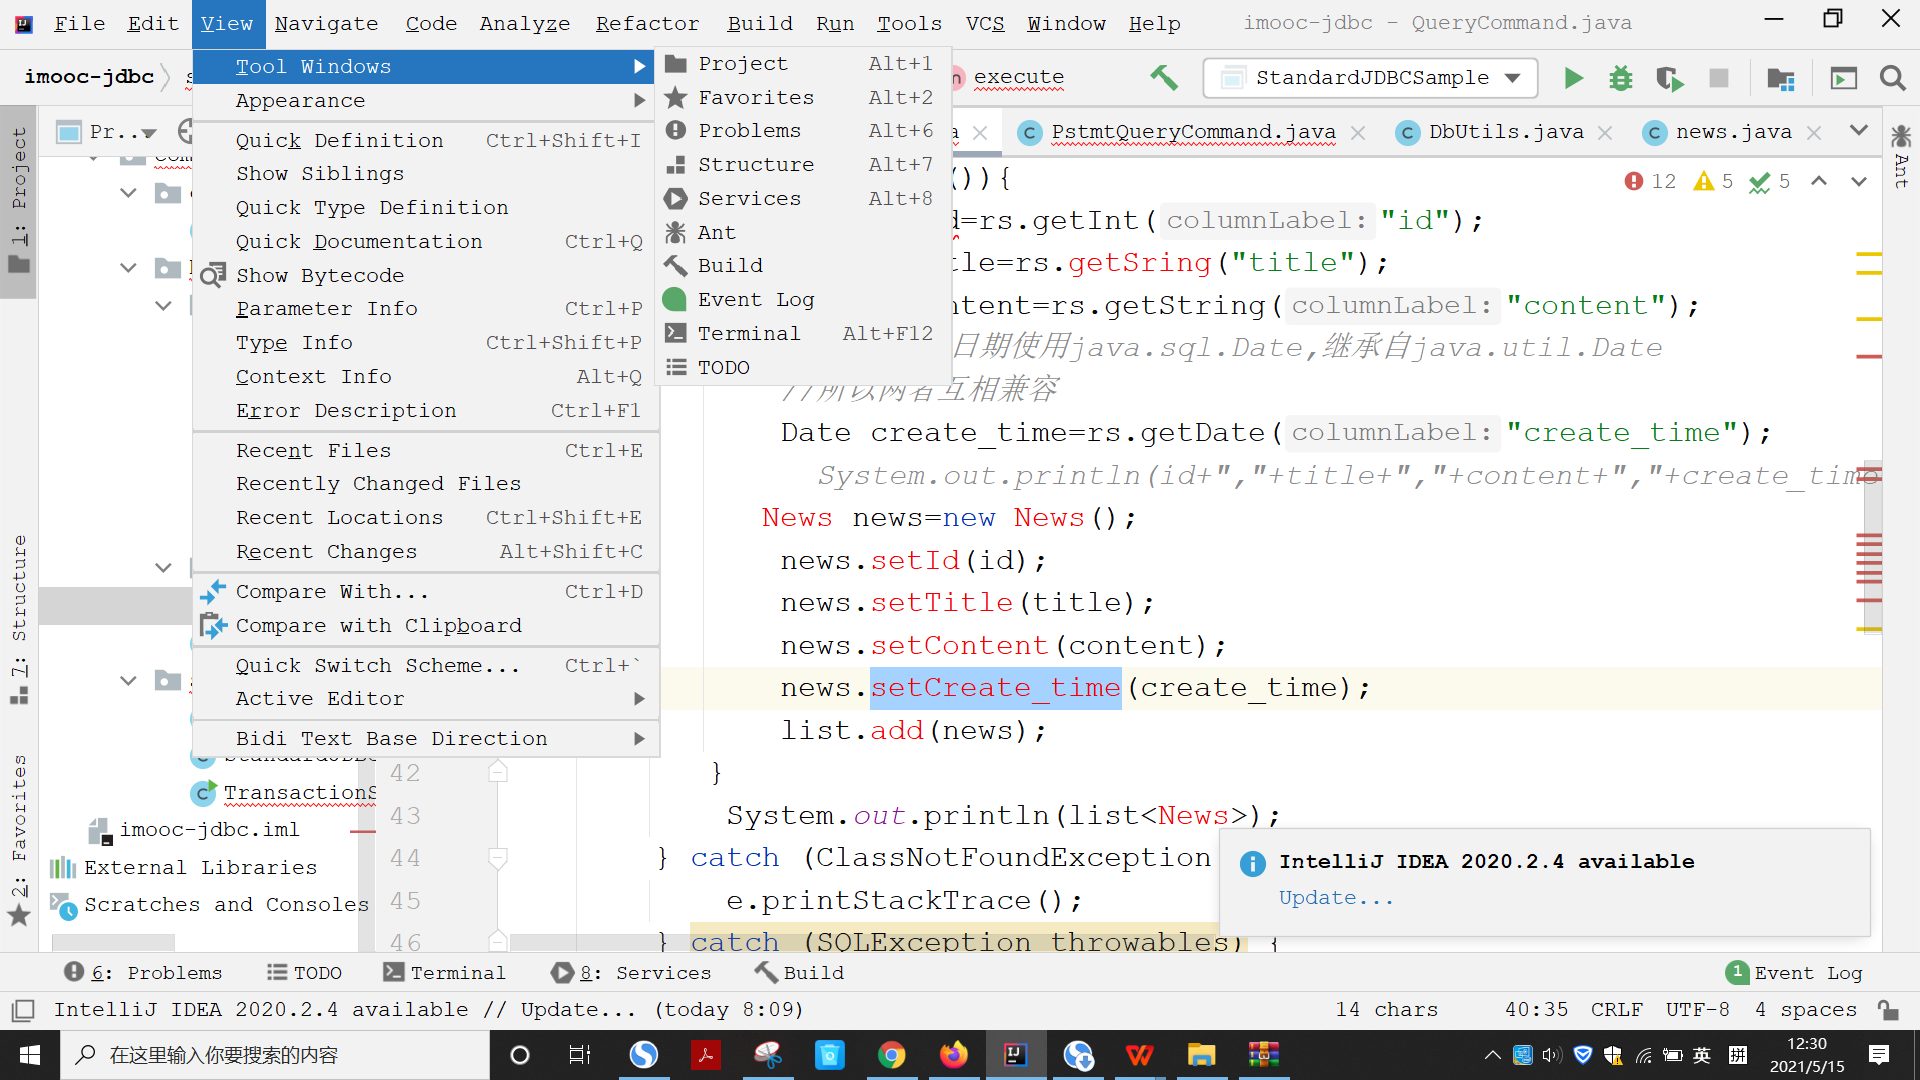
Task: Open Project view selector dropdown
Action: pos(108,131)
